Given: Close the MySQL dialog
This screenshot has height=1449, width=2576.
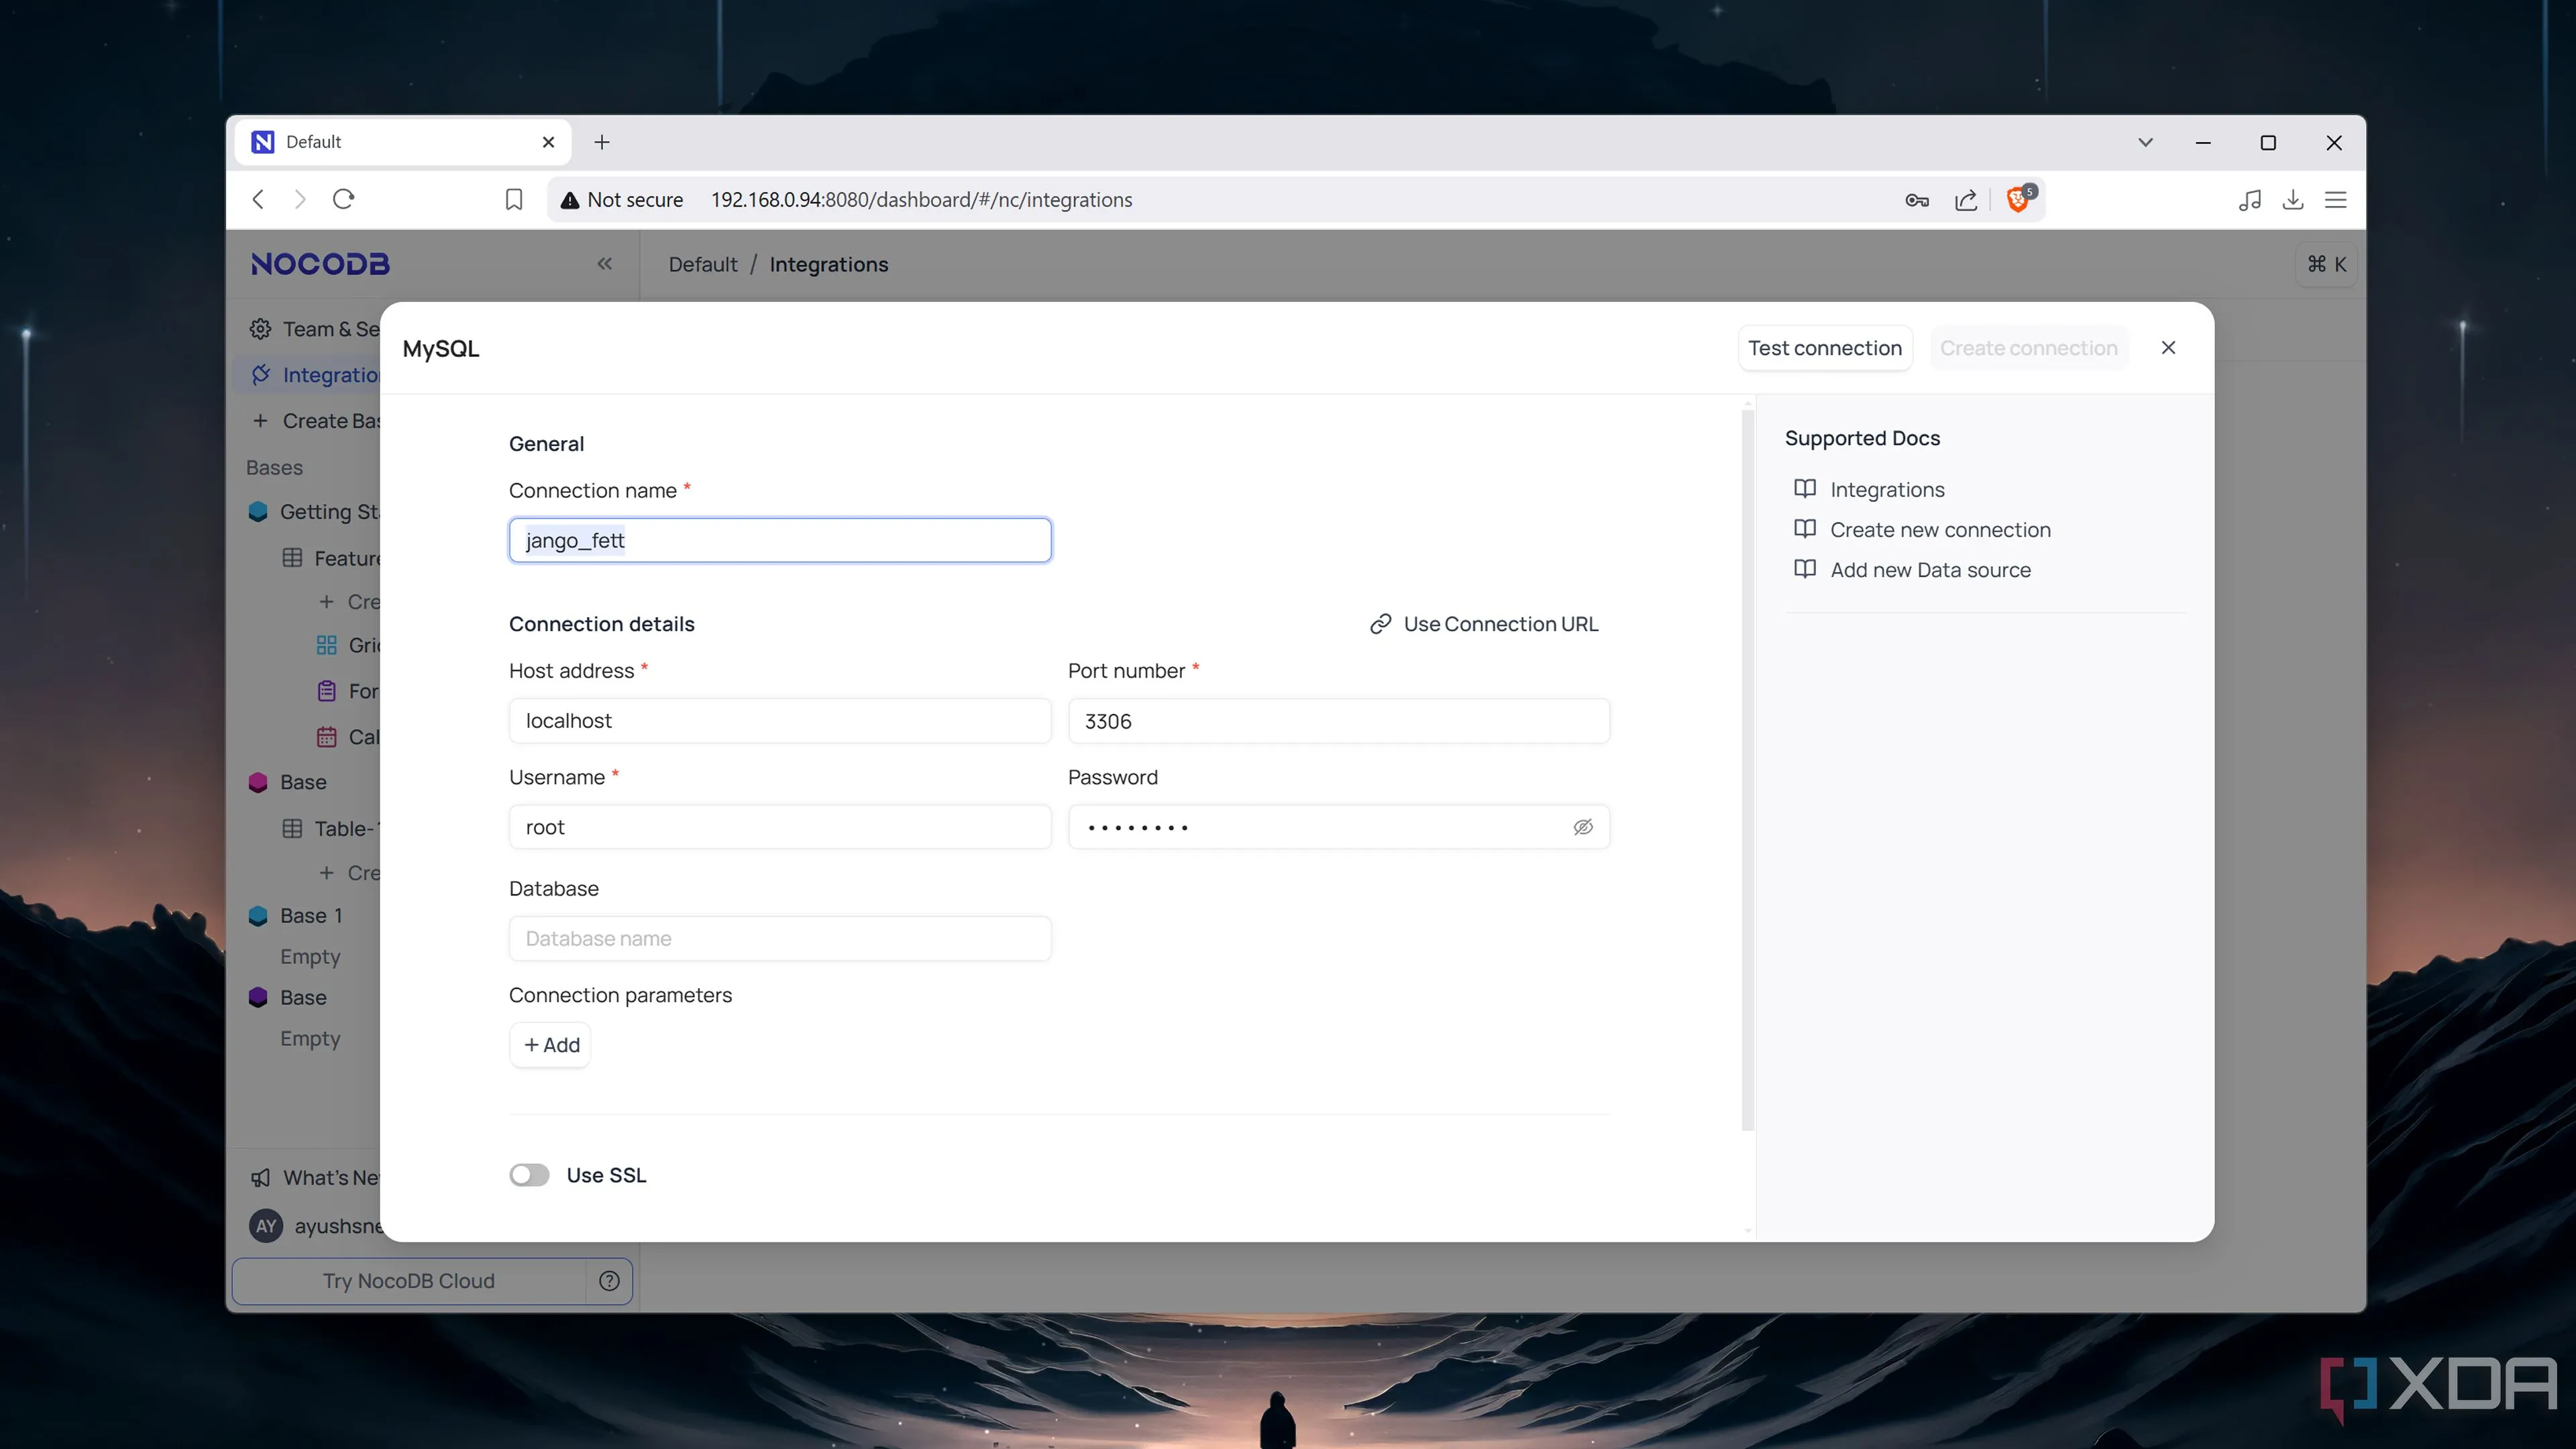Looking at the screenshot, I should tap(2168, 348).
